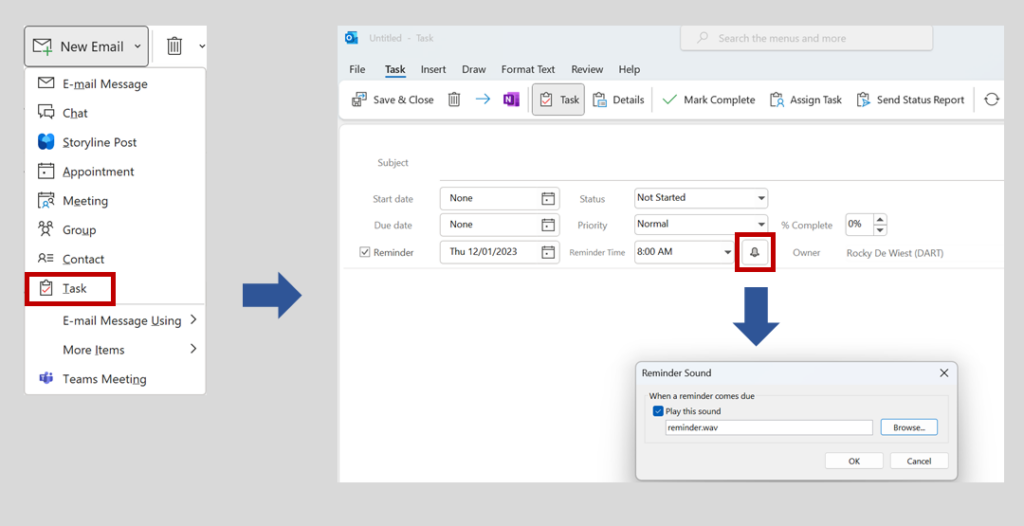Increase % Complete with spinner
1024x526 pixels.
click(881, 219)
